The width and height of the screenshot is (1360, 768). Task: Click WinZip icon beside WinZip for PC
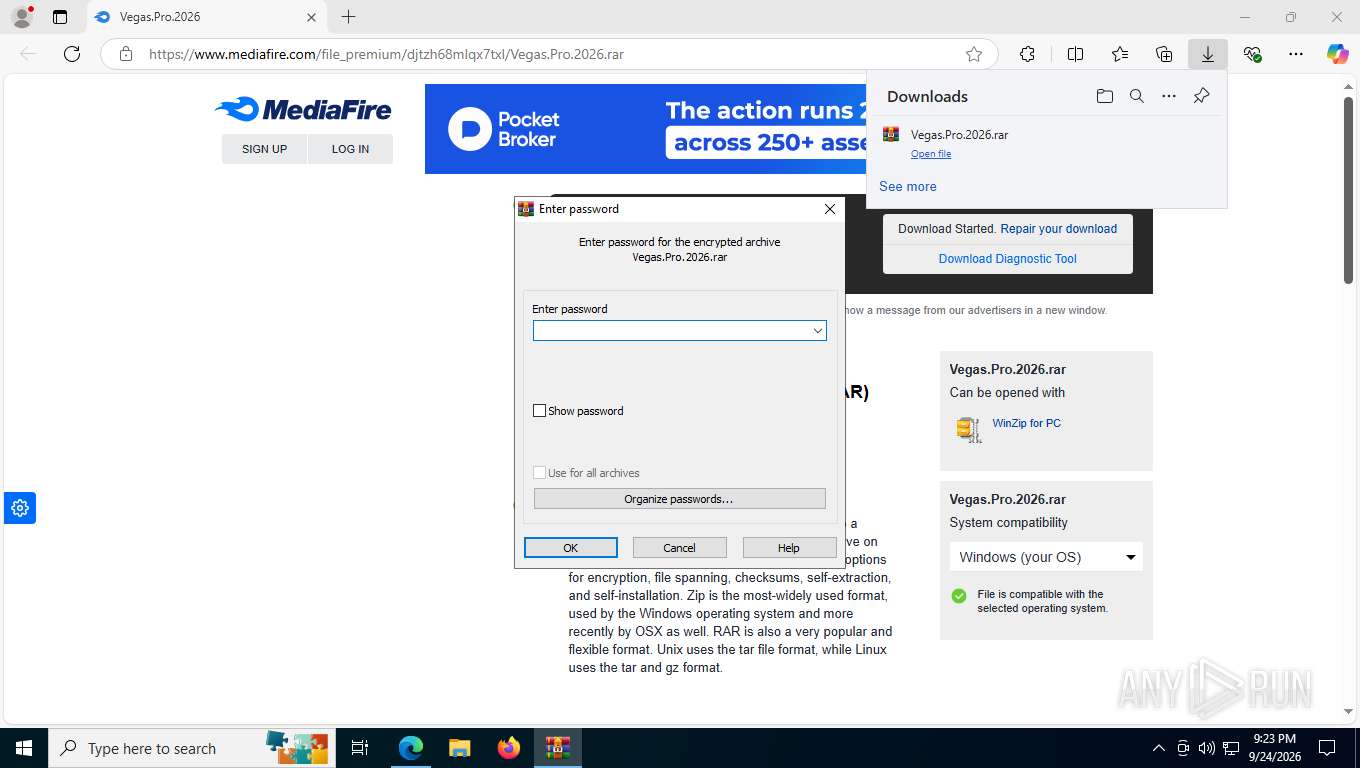[968, 429]
